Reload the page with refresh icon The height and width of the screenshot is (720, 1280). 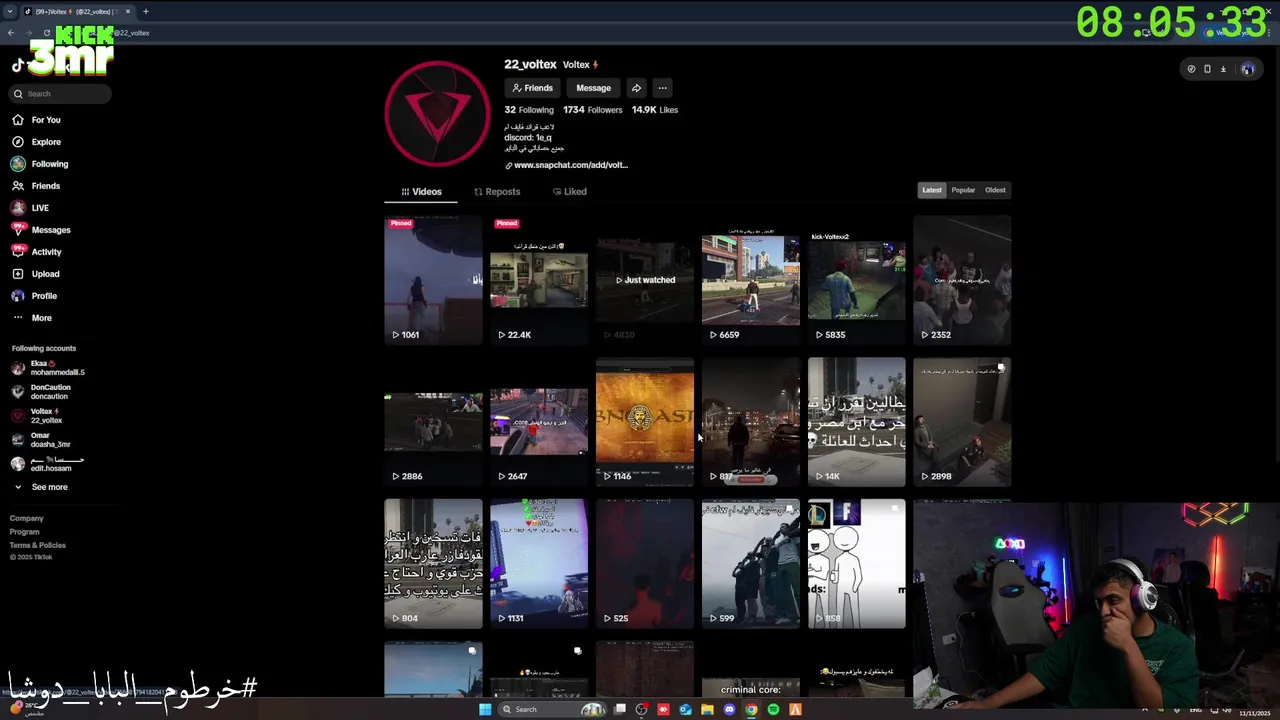[46, 33]
